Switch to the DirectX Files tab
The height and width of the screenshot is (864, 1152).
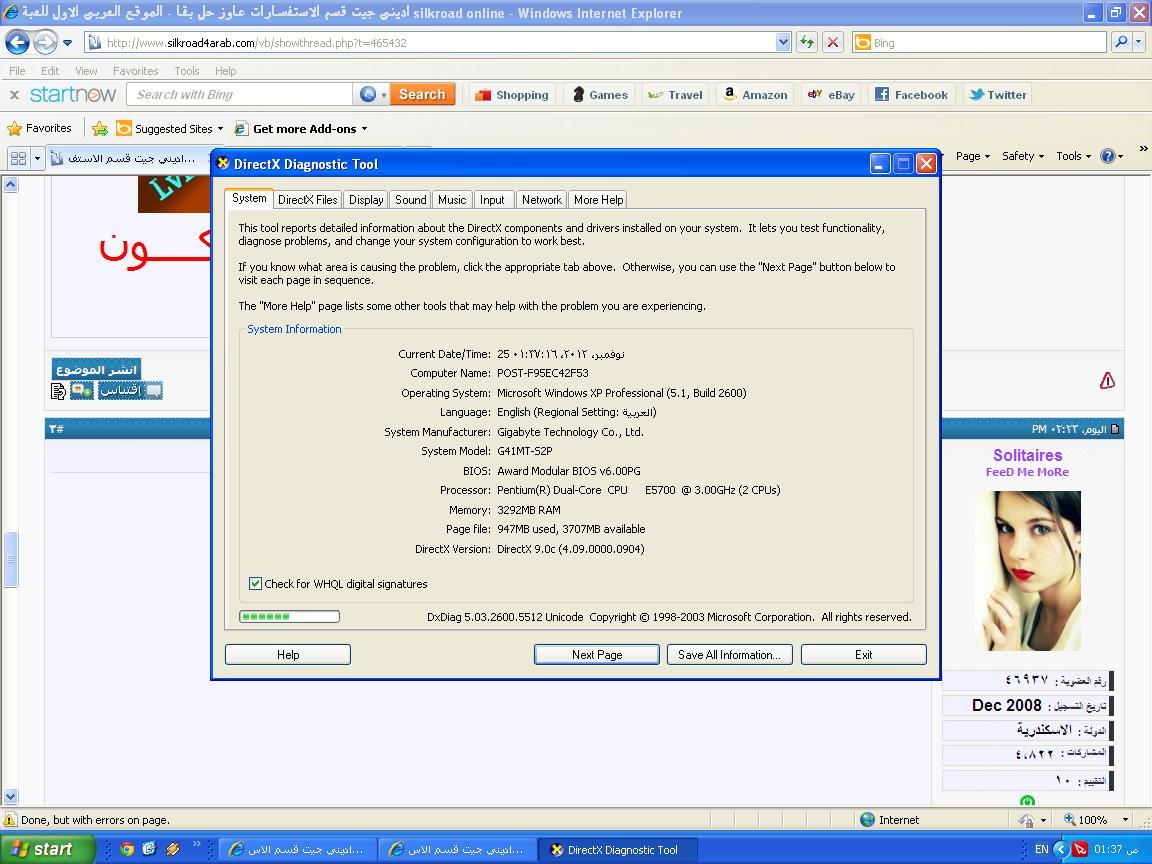(308, 200)
